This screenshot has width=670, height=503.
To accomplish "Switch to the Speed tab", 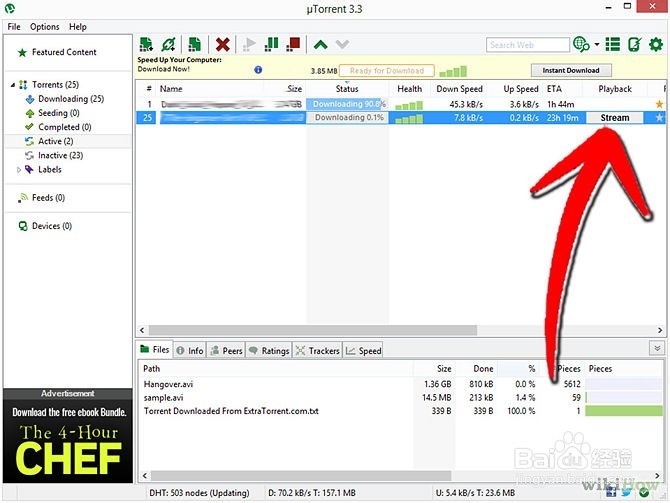I will [x=364, y=350].
